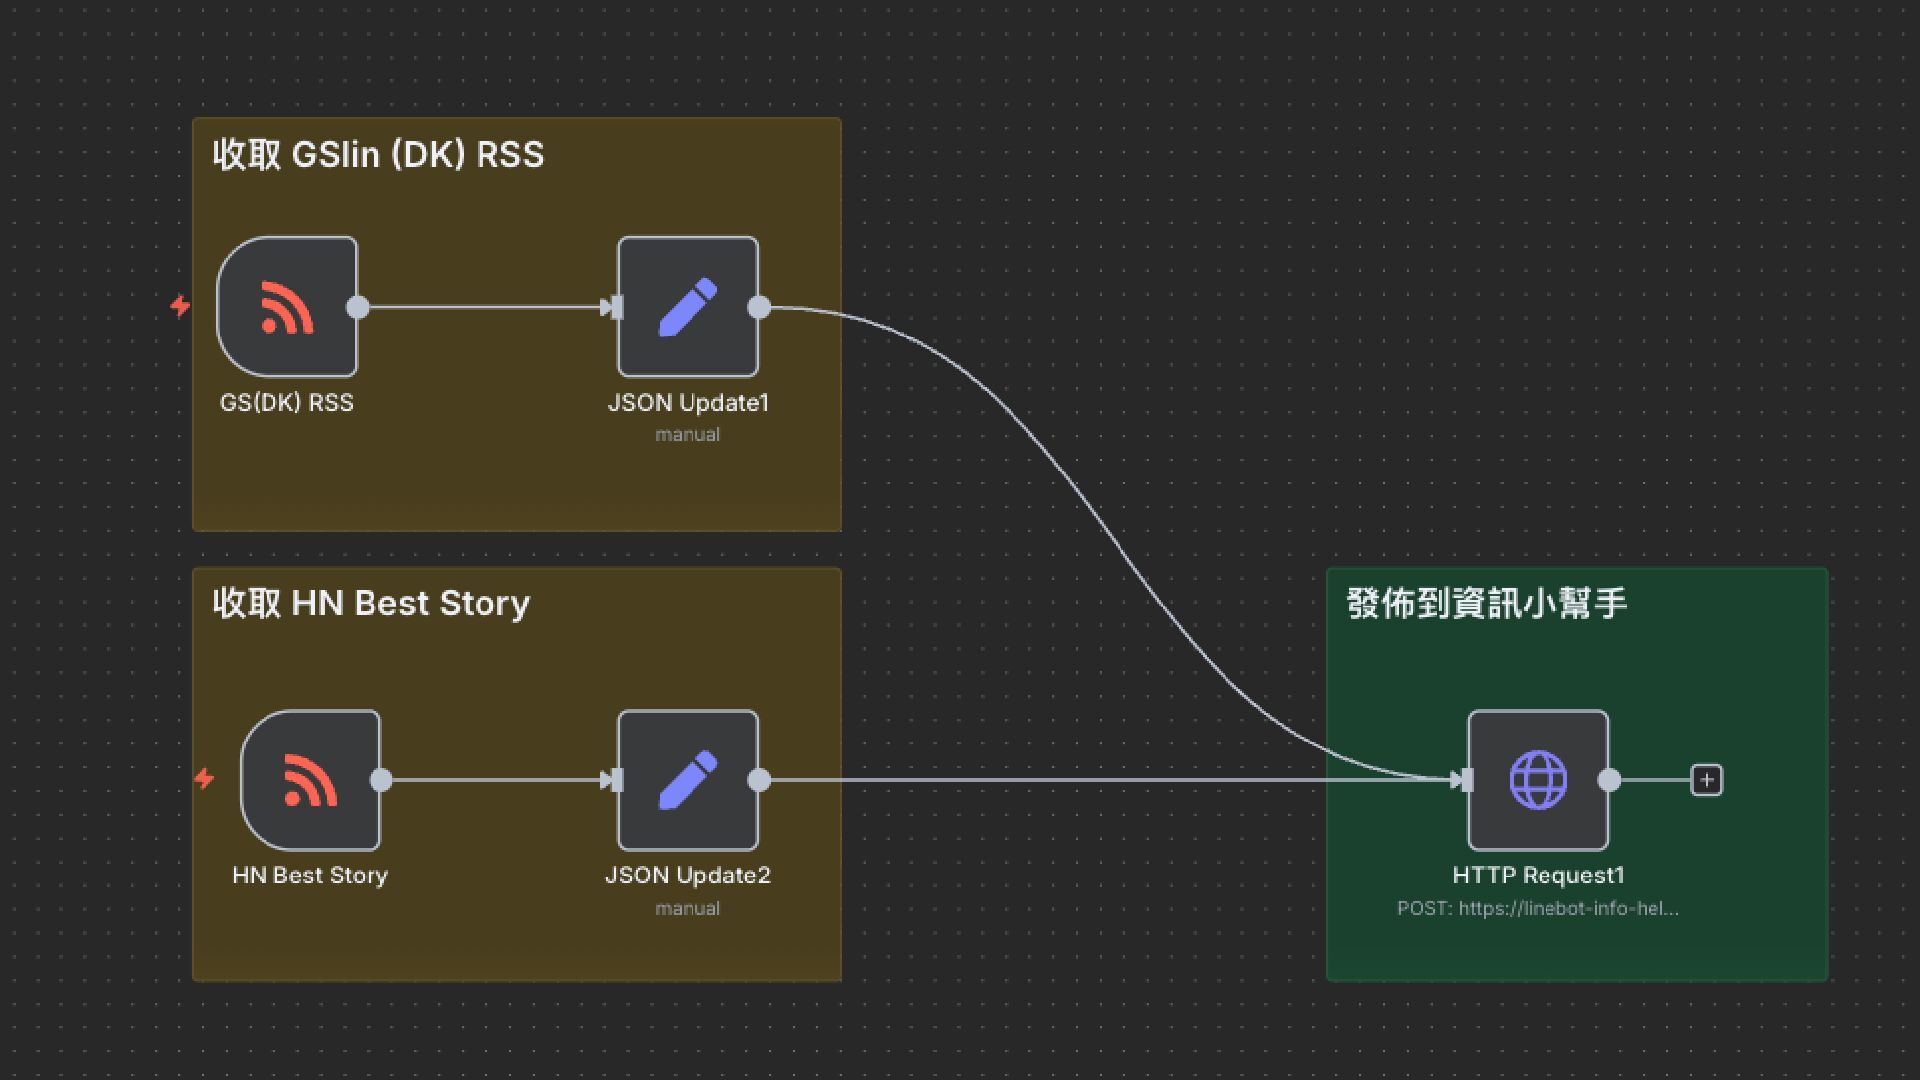The height and width of the screenshot is (1080, 1920).
Task: Click the JSON Update1 node label
Action: pyautogui.click(x=688, y=403)
